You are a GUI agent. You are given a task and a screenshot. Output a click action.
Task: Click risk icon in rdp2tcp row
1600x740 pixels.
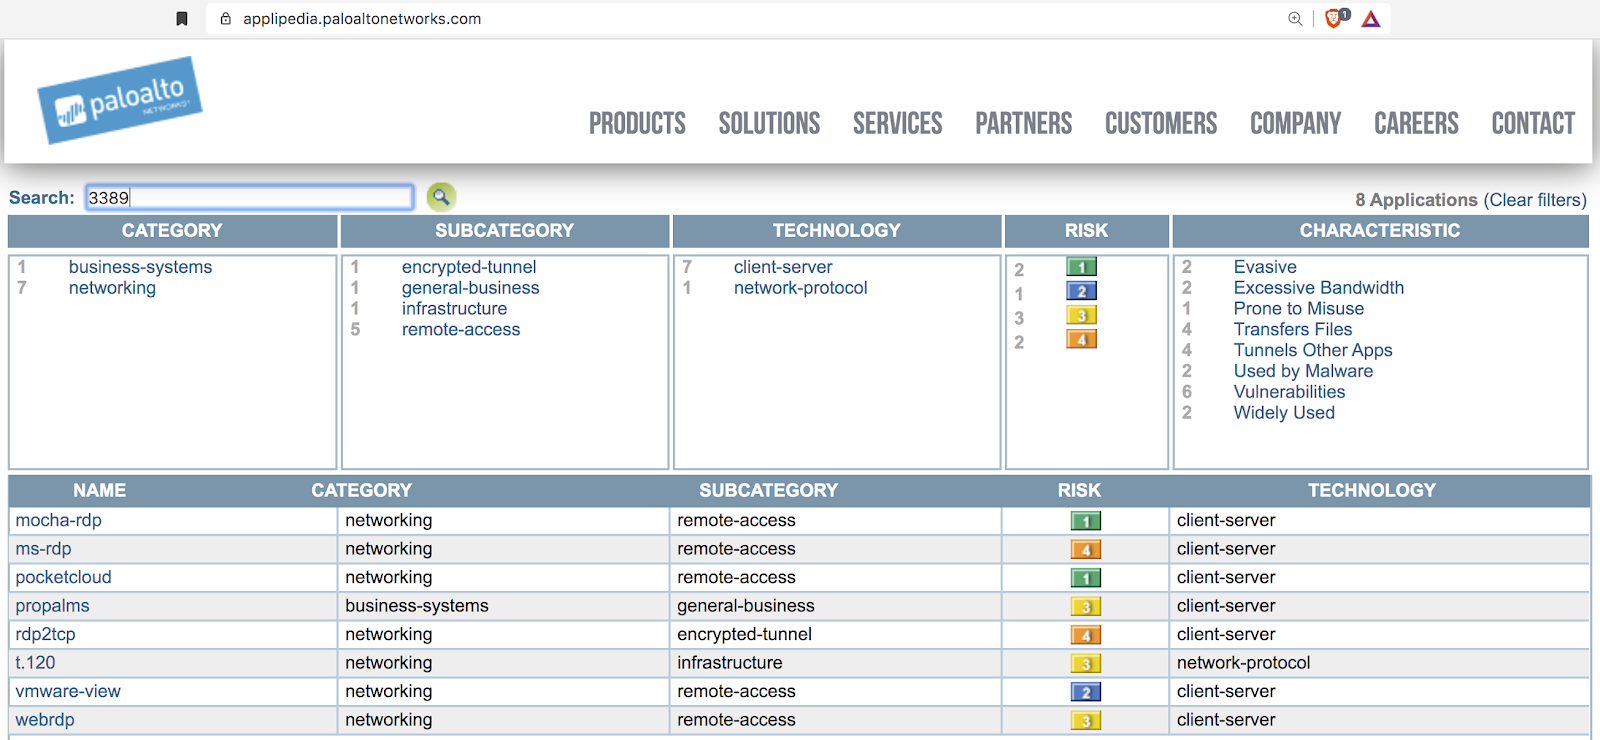(1086, 635)
